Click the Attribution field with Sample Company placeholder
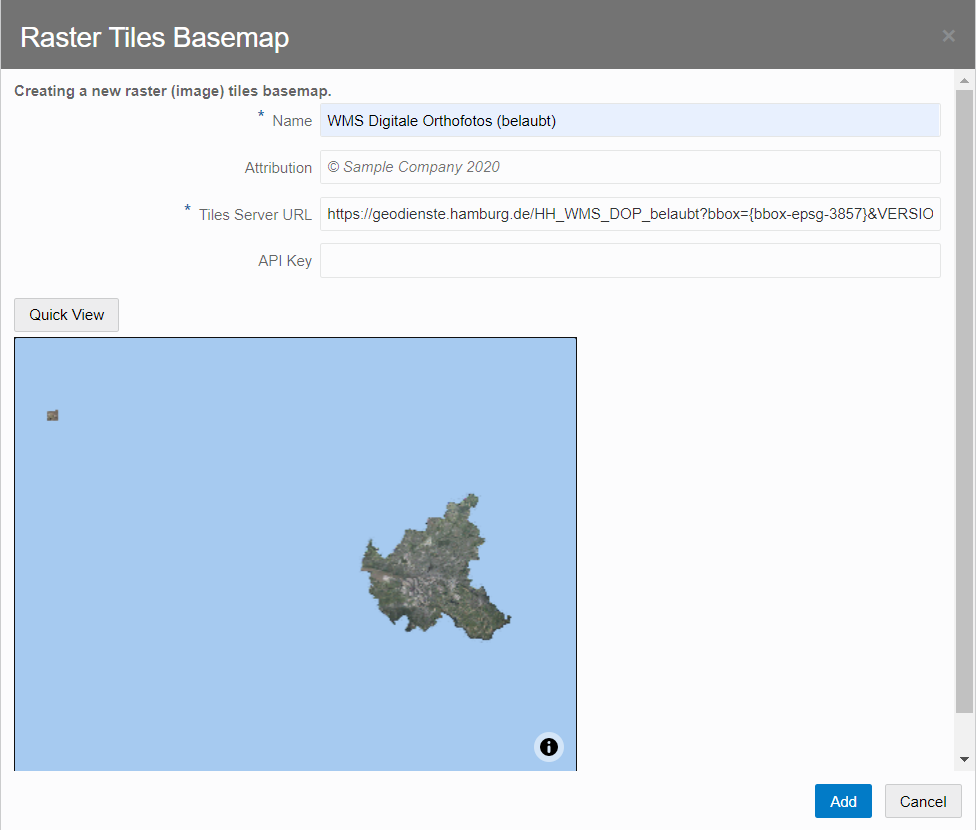This screenshot has width=976, height=830. 629,167
